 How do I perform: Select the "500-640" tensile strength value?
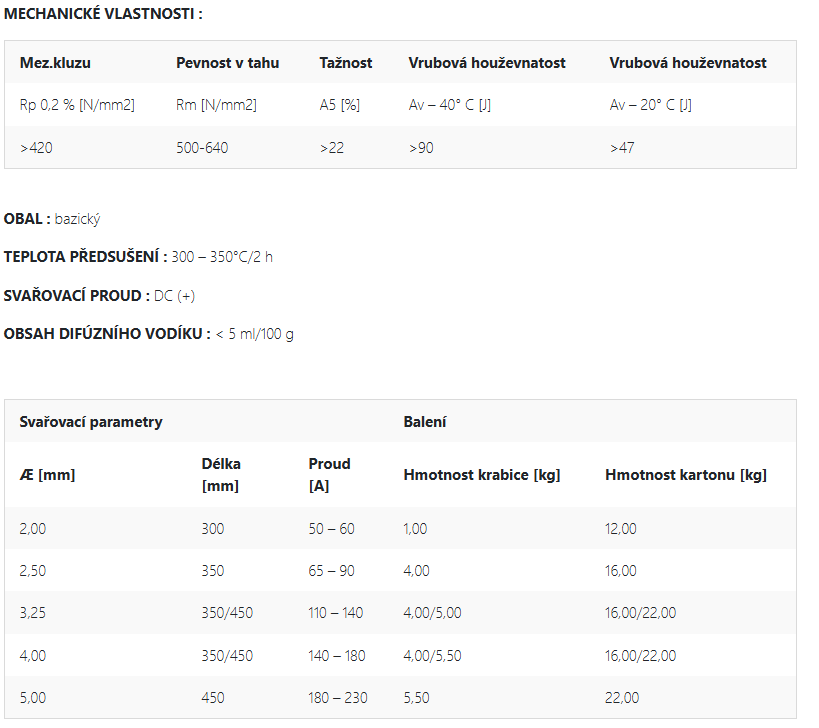coord(202,148)
